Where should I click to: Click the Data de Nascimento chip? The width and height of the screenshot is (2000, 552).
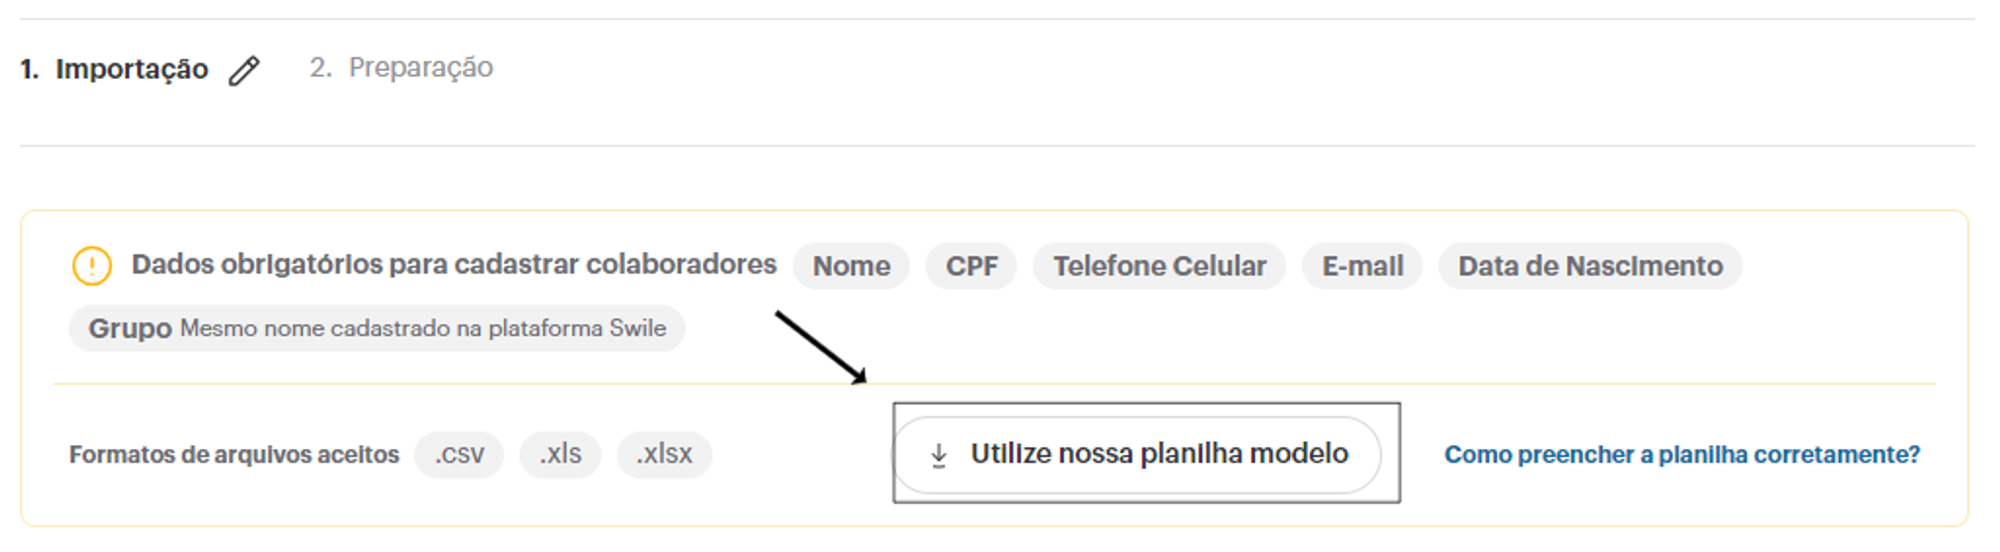click(1590, 266)
